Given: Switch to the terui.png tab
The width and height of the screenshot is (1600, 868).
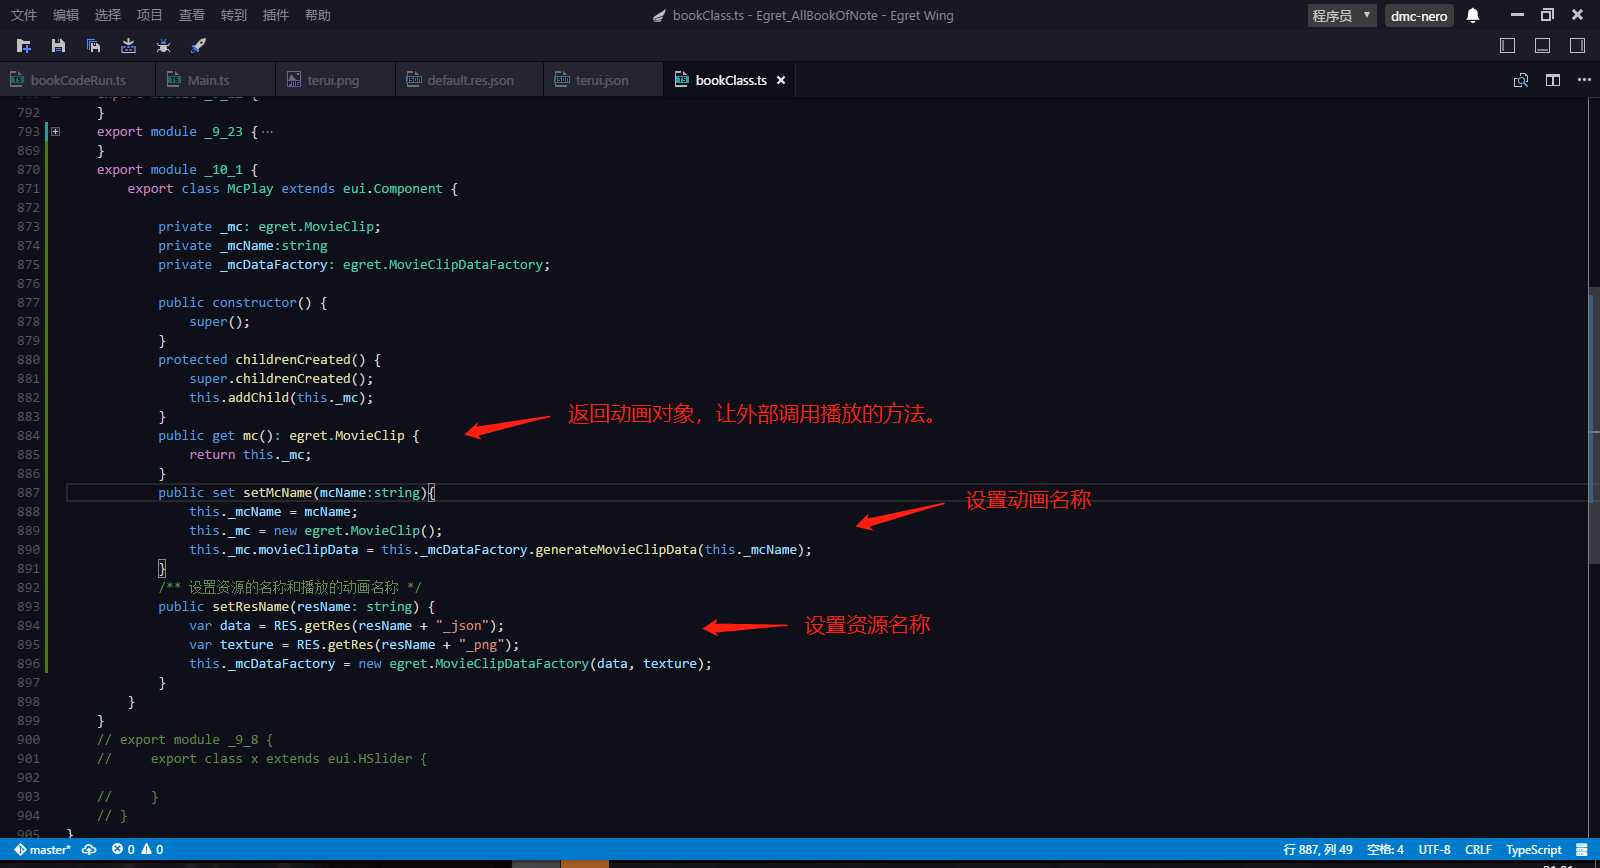Looking at the screenshot, I should (x=333, y=80).
